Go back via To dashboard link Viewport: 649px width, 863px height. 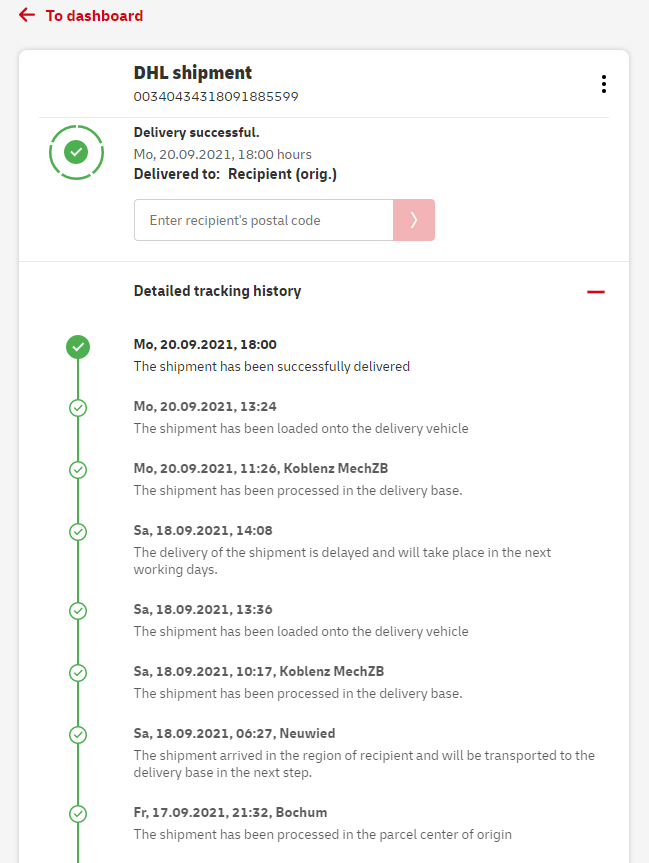[94, 16]
